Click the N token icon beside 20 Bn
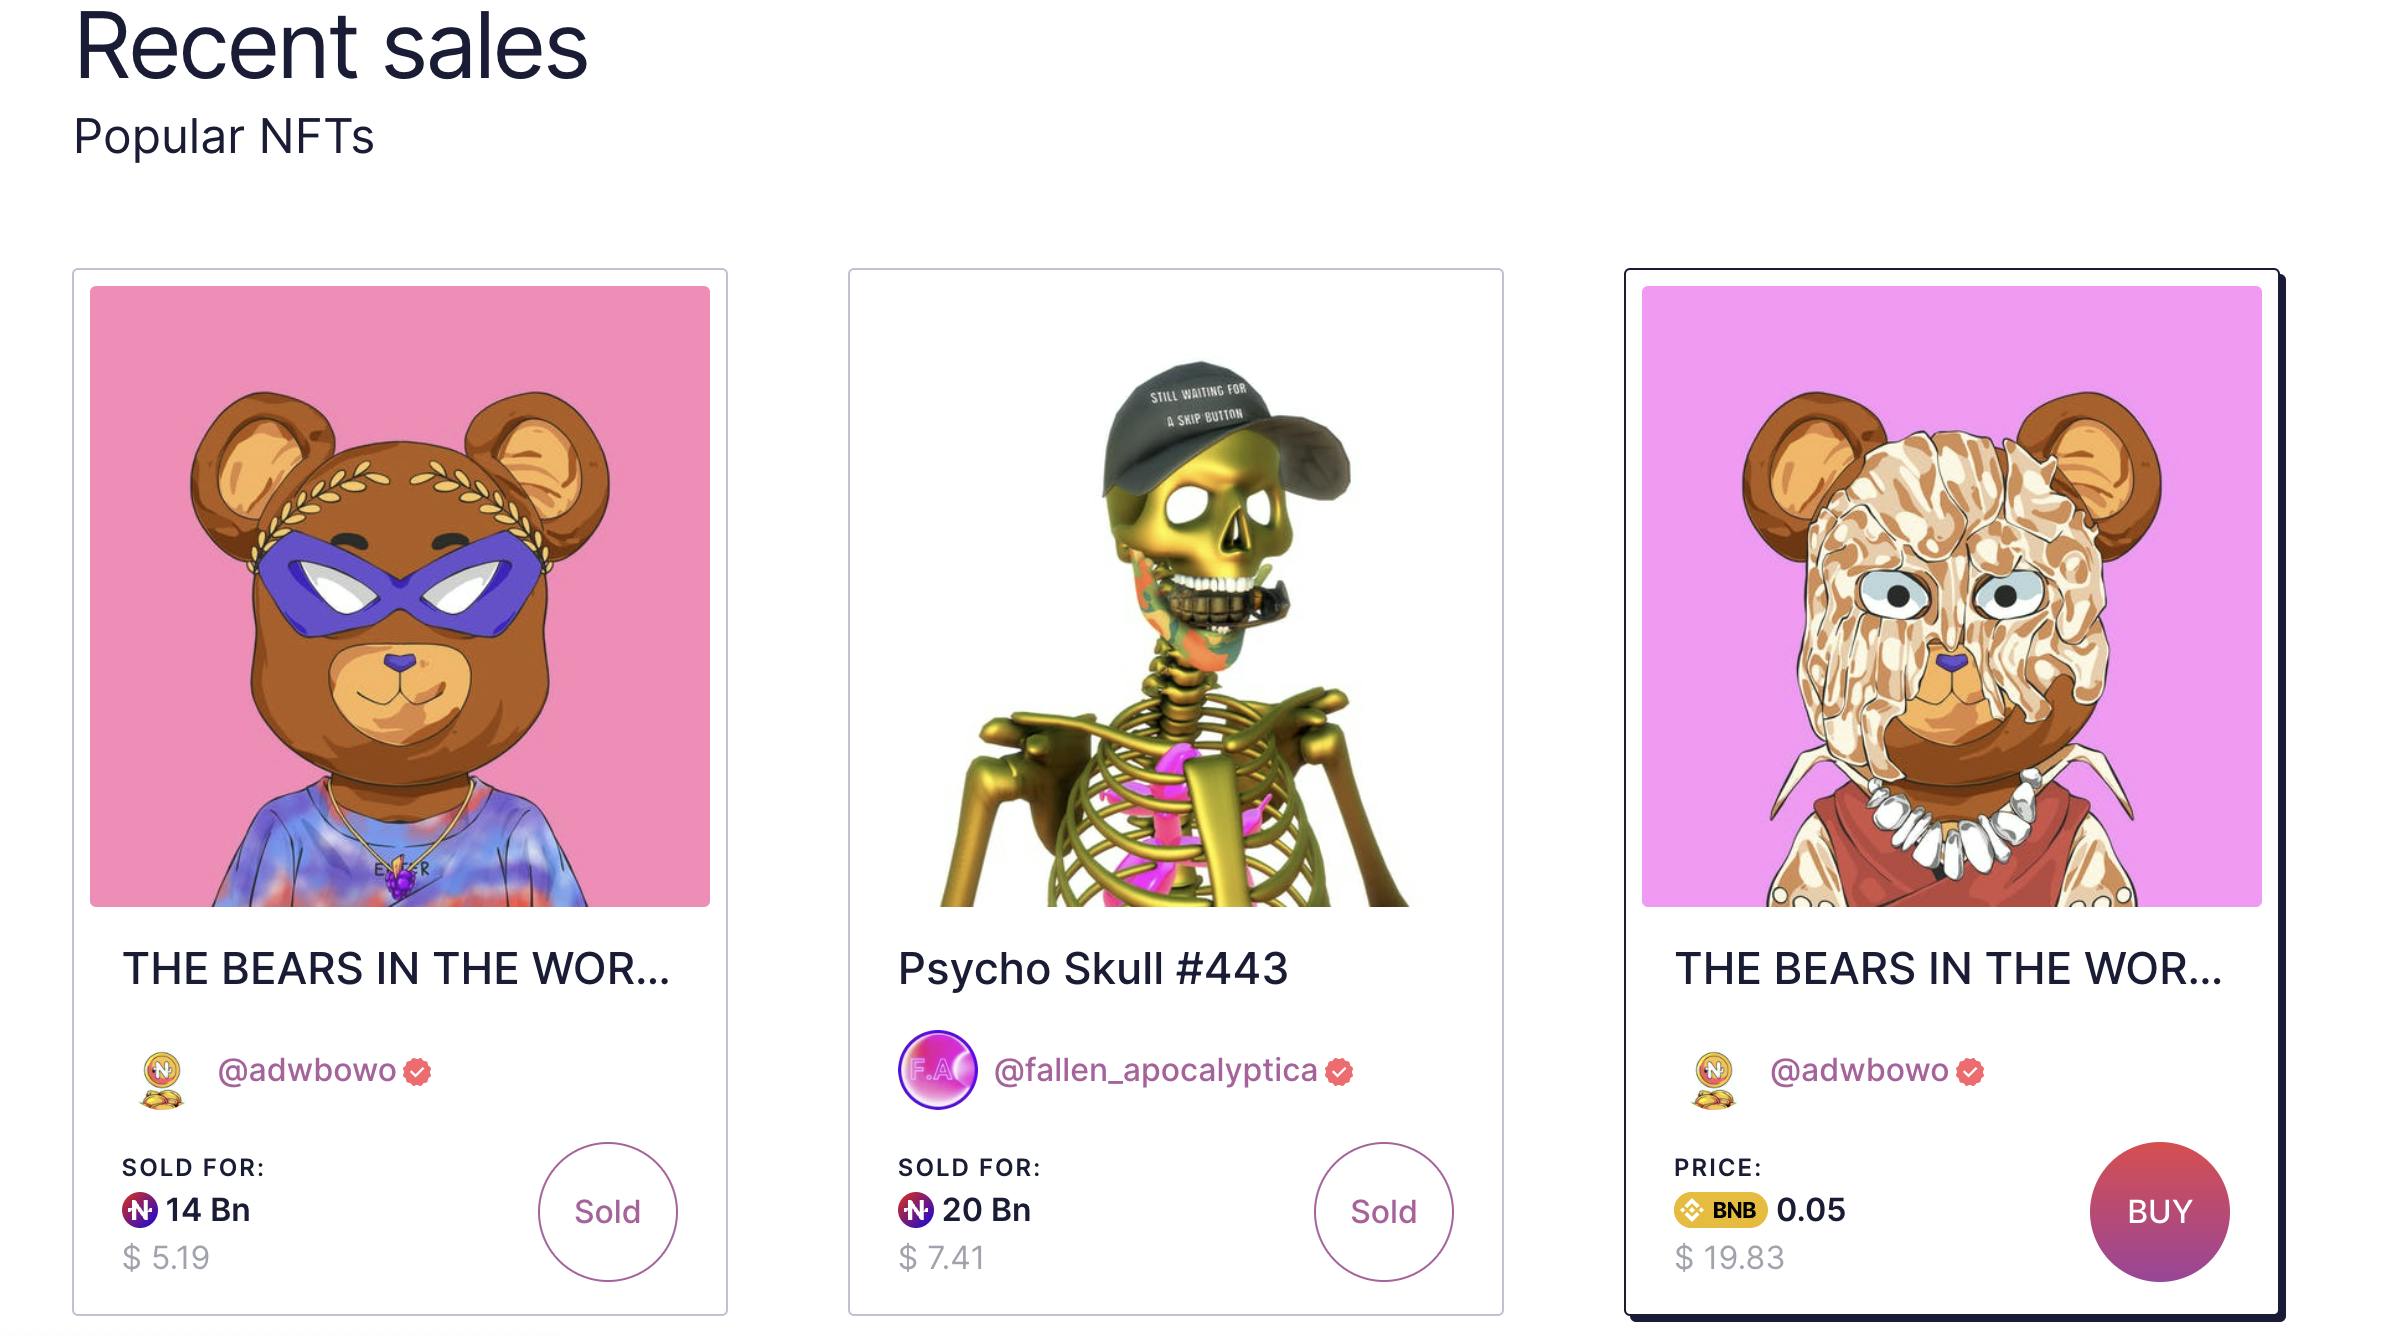Viewport: 2388px width, 1336px height. coord(916,1210)
